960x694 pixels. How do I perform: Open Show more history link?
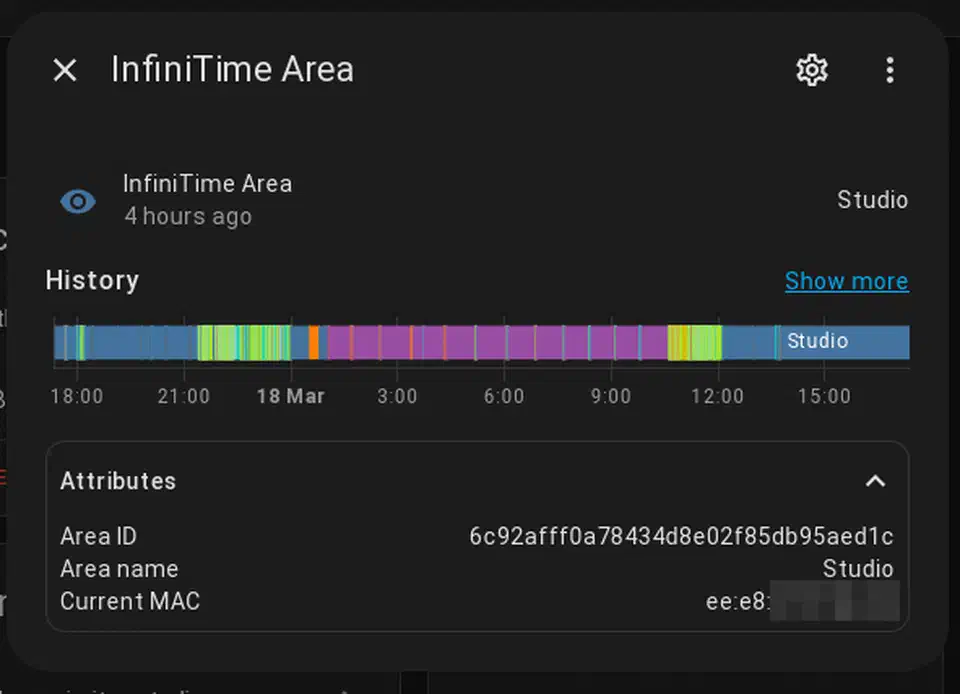pyautogui.click(x=846, y=281)
